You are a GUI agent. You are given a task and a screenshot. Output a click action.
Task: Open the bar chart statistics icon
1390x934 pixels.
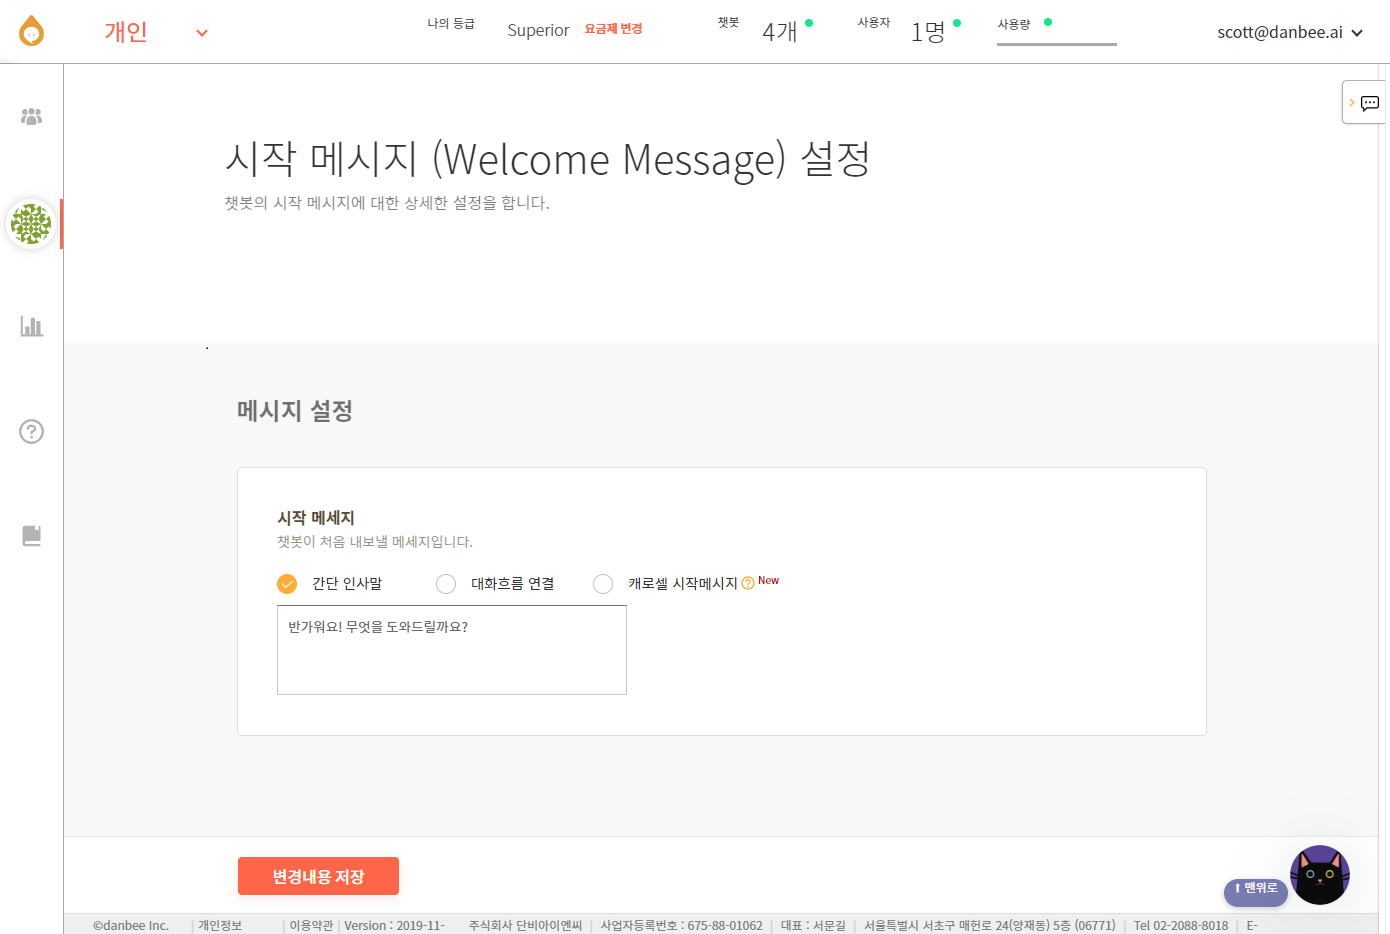[x=32, y=326]
